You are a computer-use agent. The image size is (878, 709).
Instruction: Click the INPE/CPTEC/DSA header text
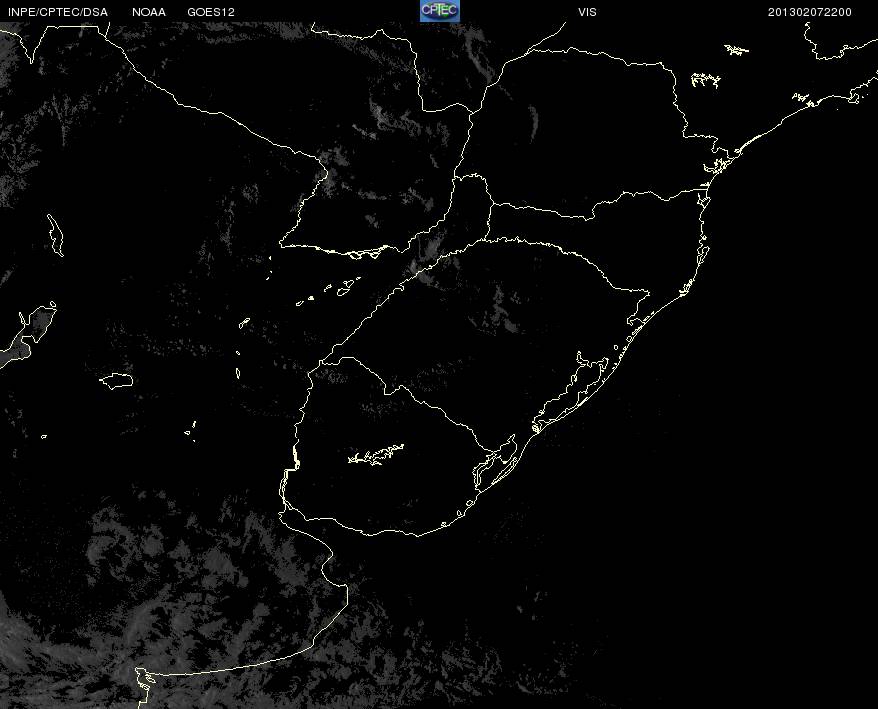57,12
